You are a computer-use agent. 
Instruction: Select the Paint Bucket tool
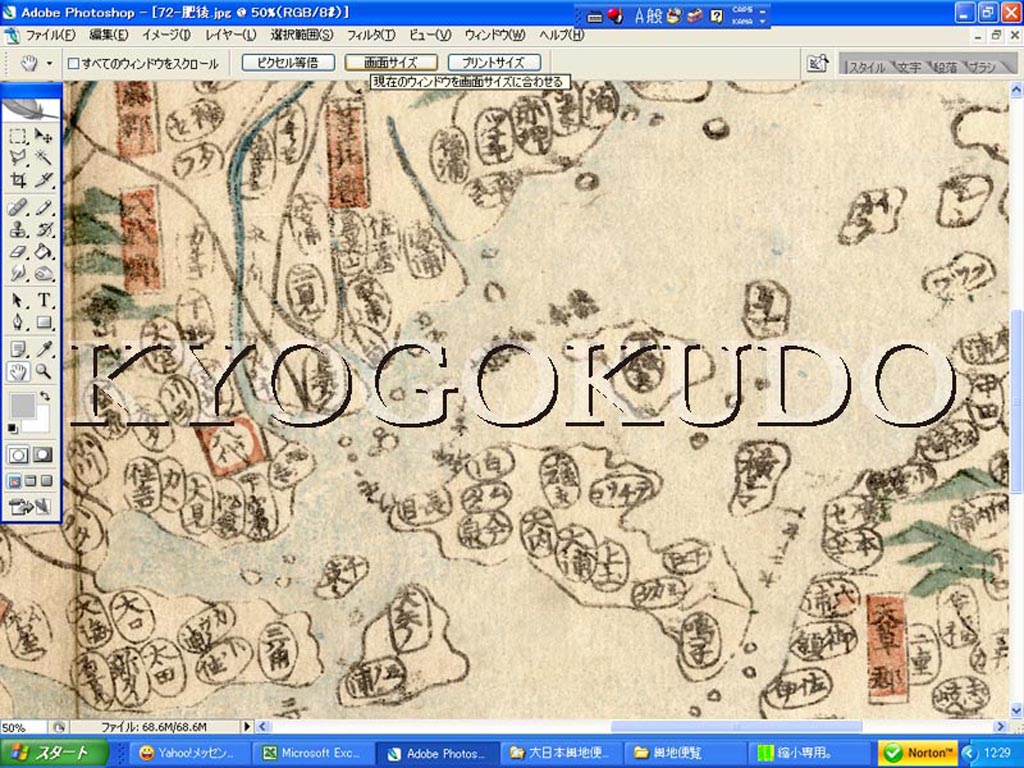tap(44, 251)
